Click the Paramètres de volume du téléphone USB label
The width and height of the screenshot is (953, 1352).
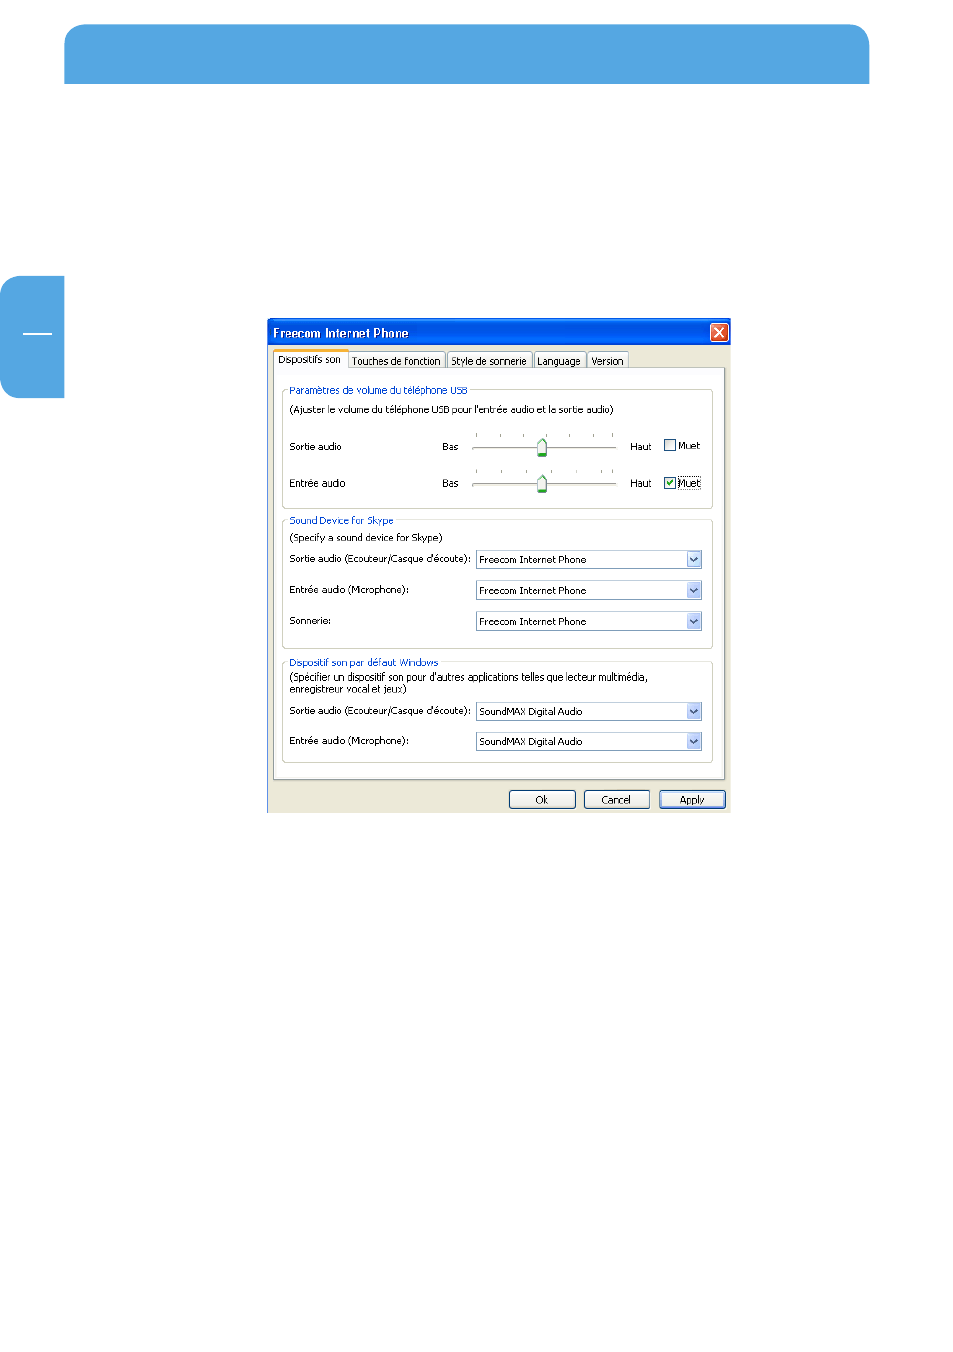378,391
